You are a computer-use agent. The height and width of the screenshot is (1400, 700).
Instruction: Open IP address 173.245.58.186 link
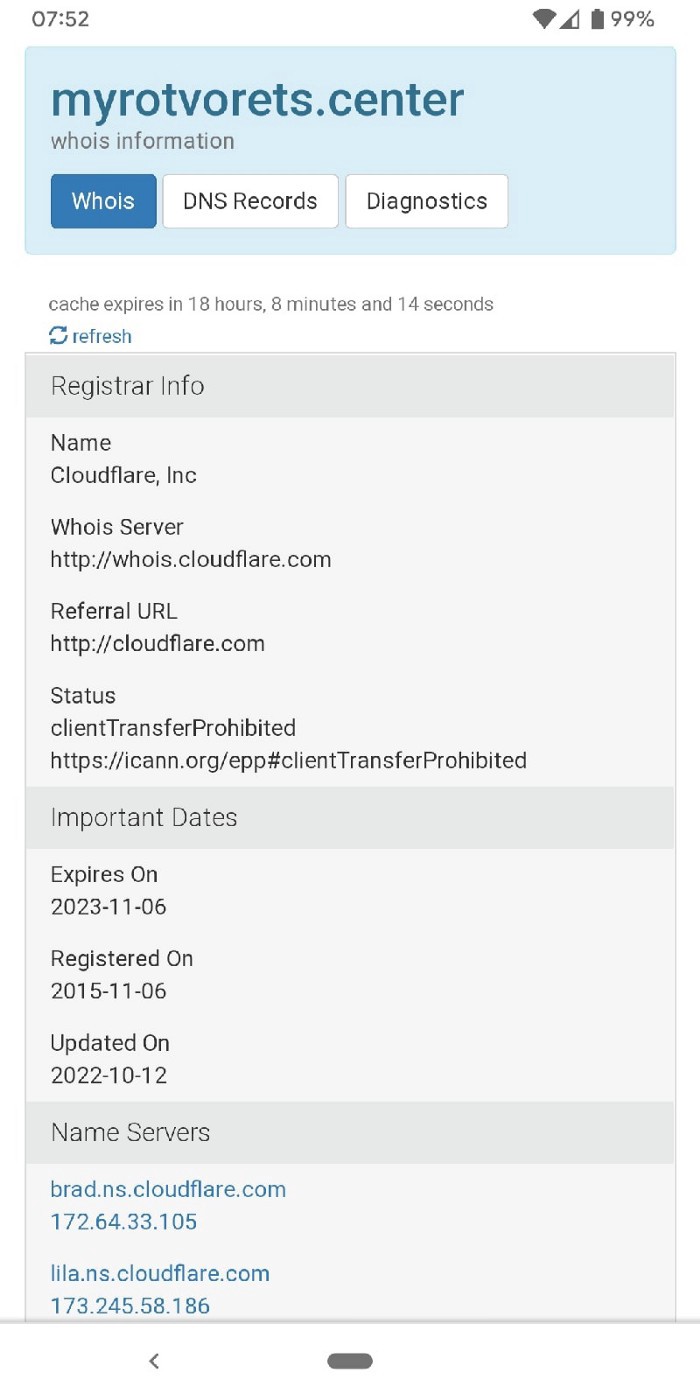130,1305
